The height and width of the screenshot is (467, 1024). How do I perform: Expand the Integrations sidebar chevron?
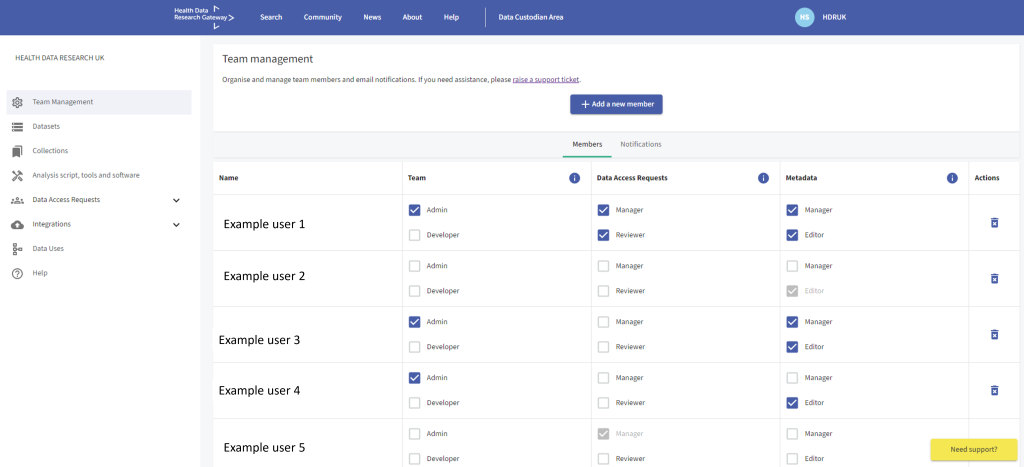(176, 225)
